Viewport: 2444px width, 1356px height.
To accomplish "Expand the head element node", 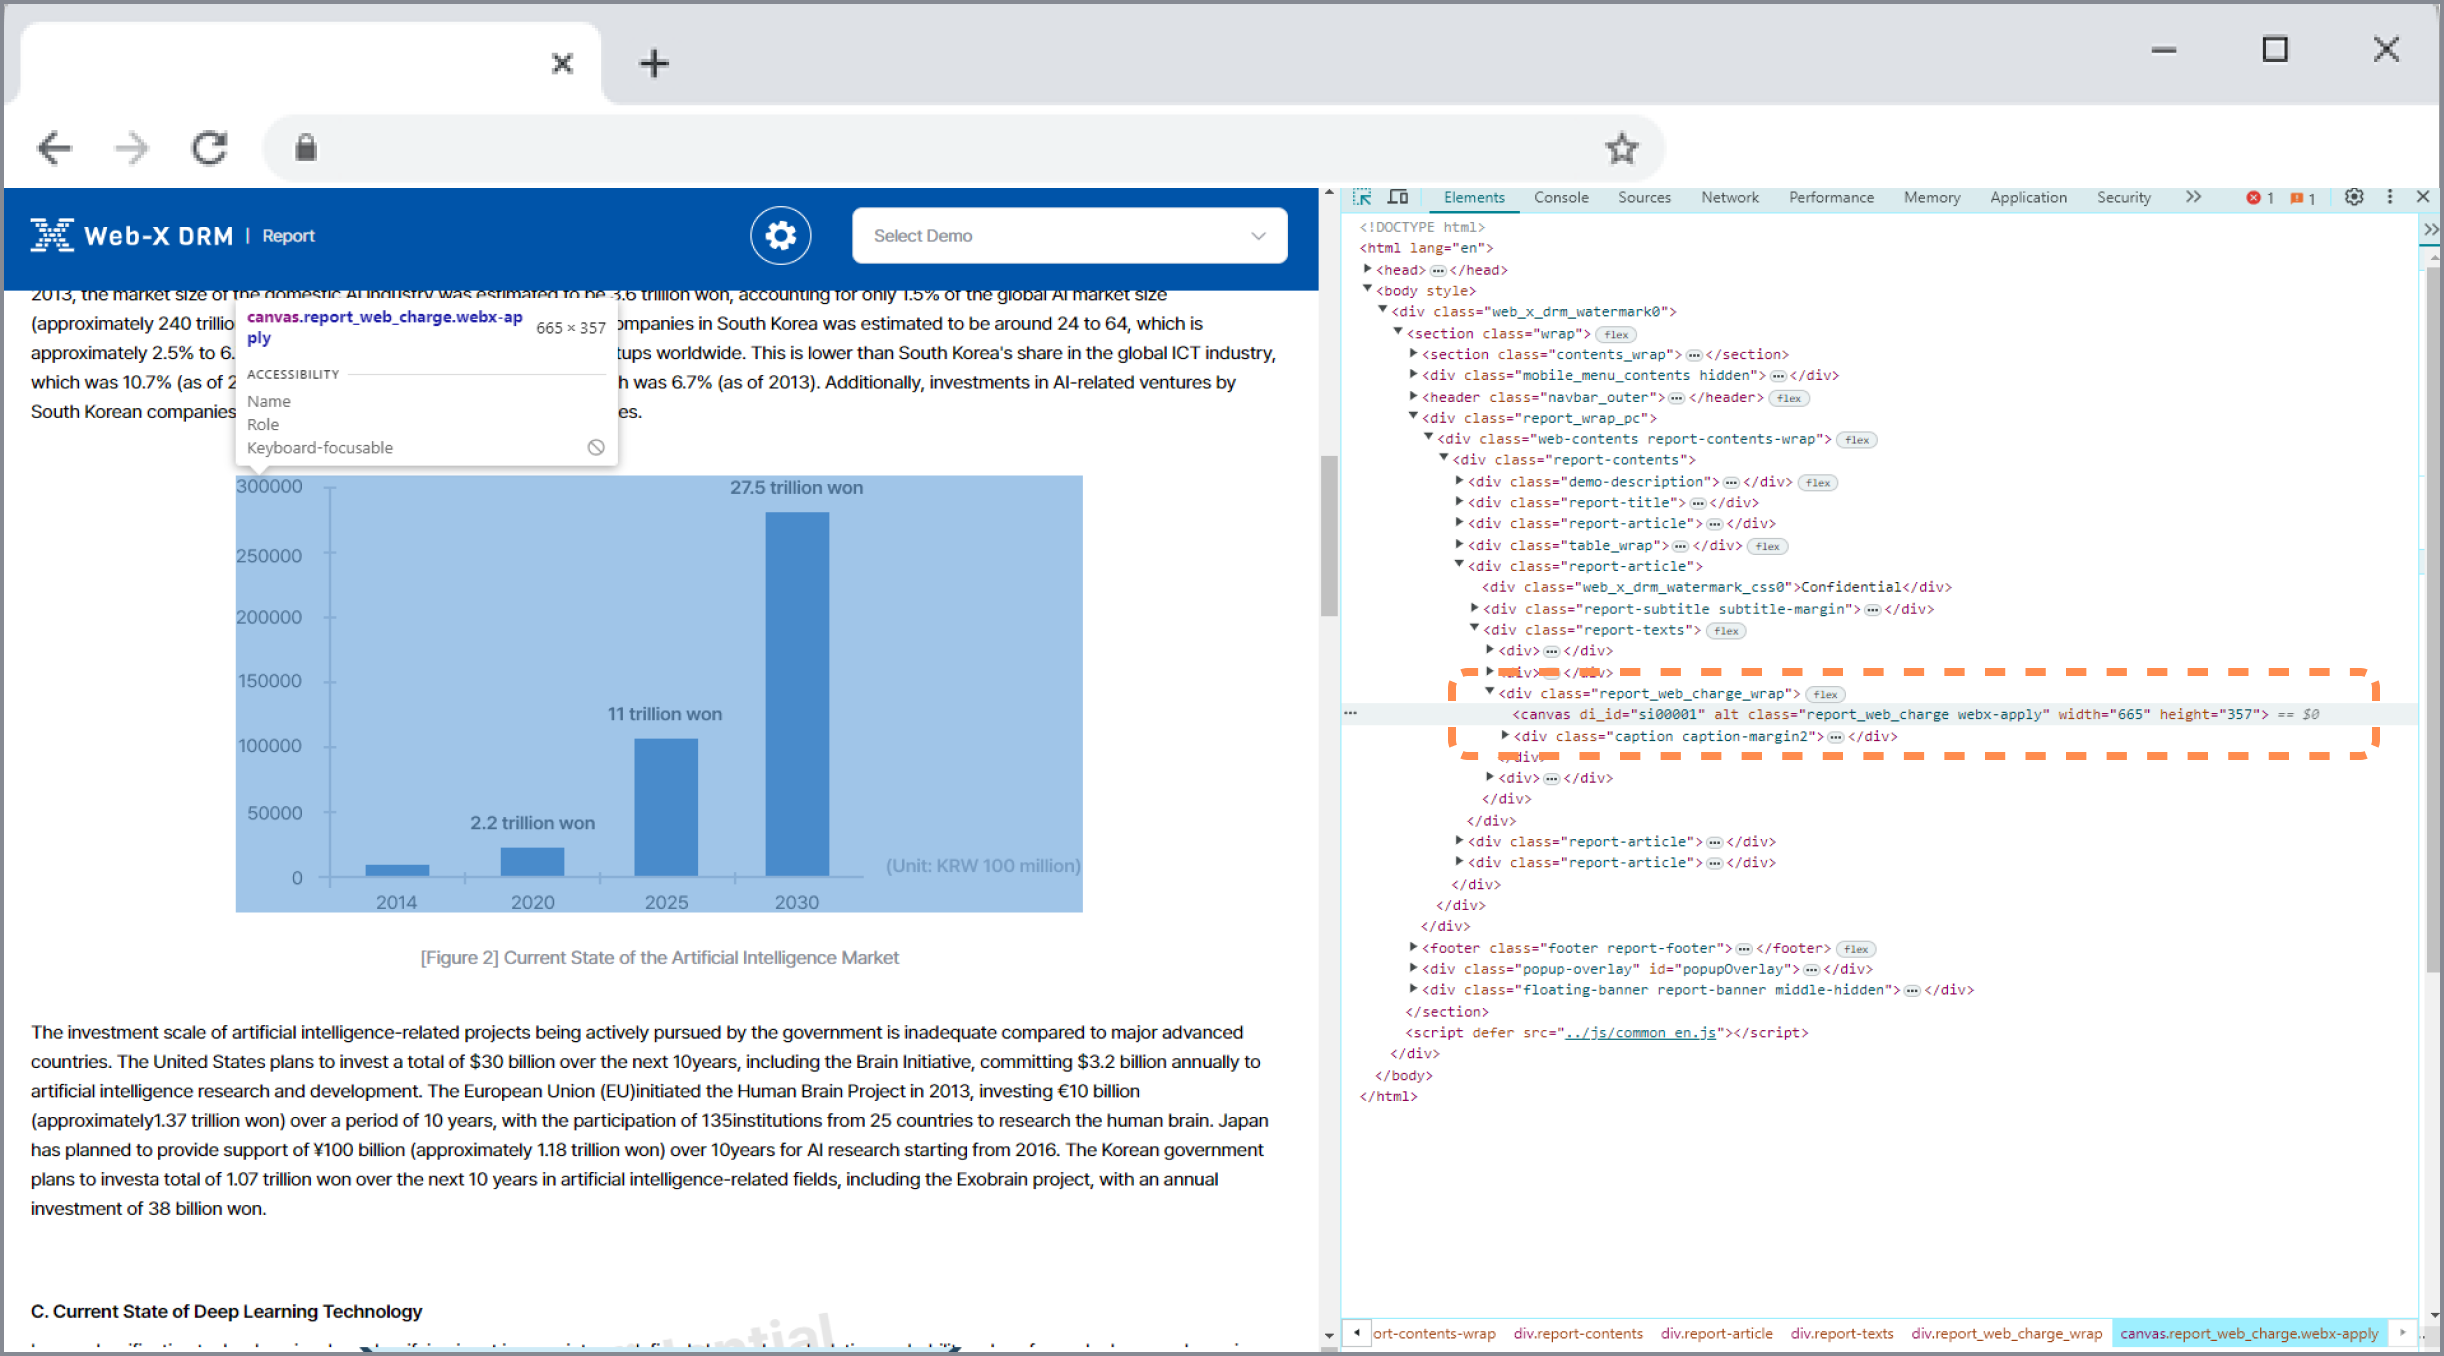I will click(1367, 269).
